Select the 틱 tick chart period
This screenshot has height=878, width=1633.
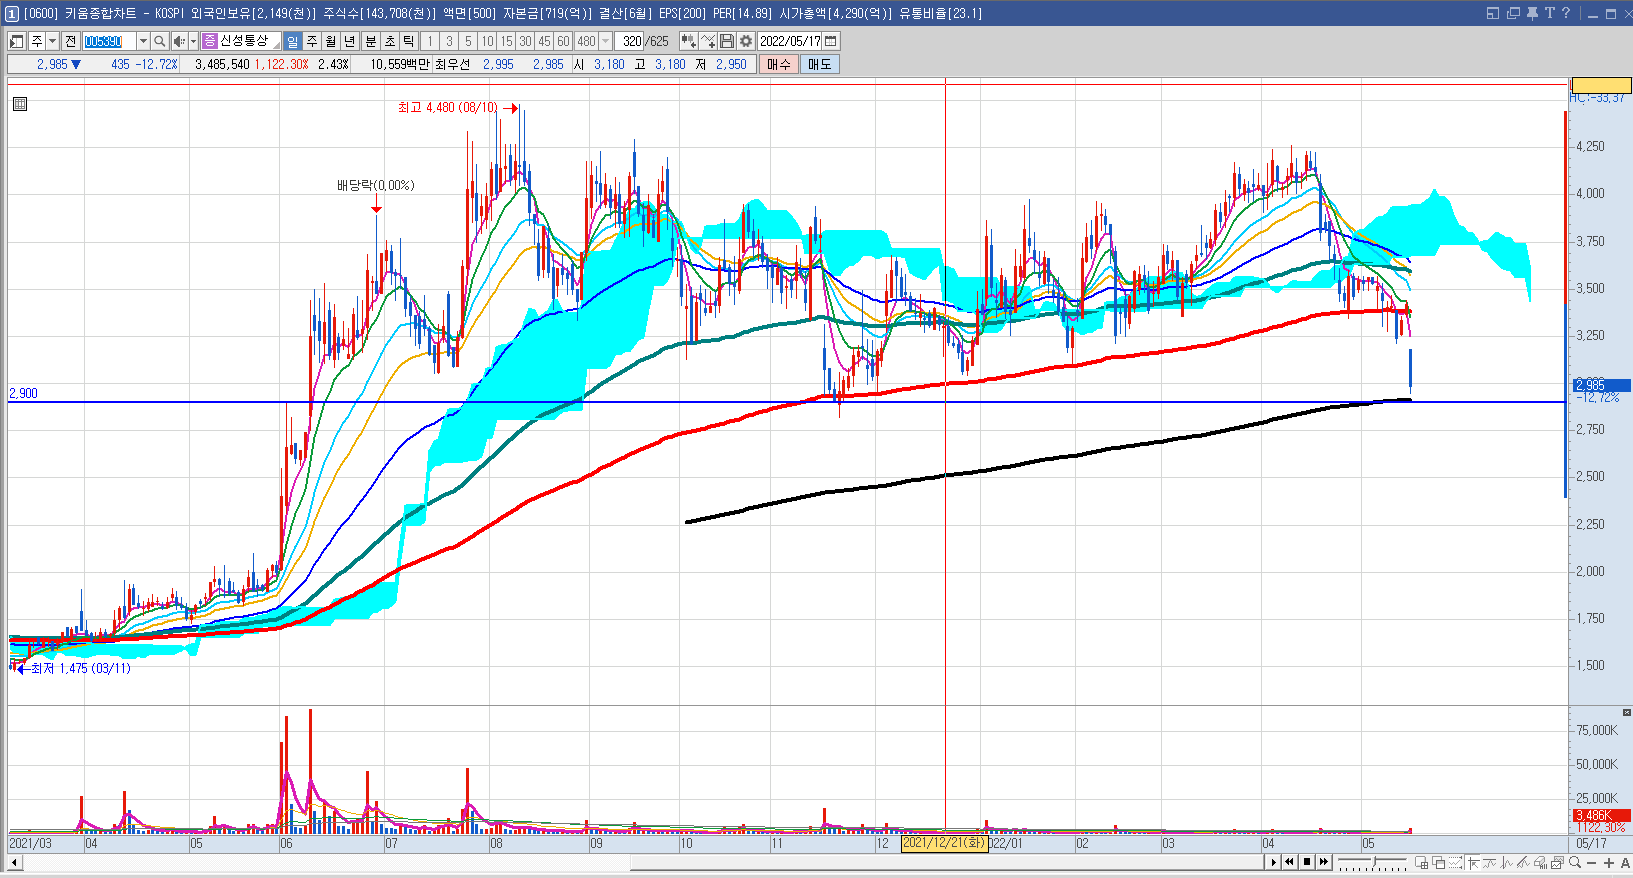tap(408, 41)
